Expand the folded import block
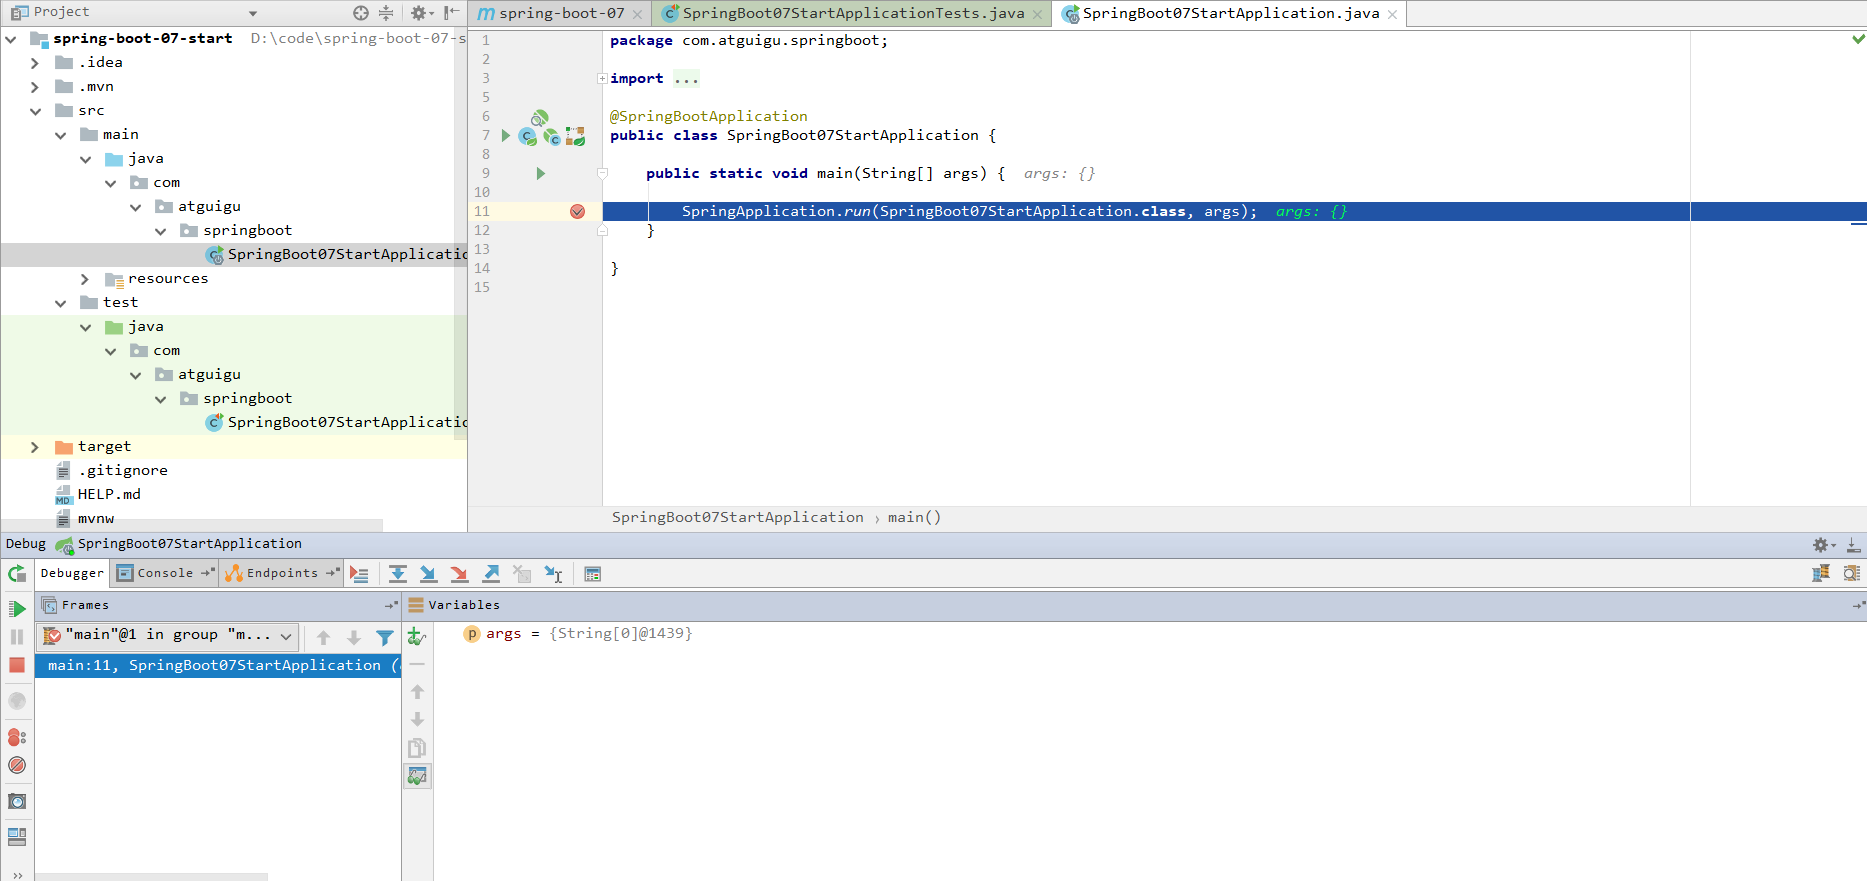 pyautogui.click(x=602, y=78)
